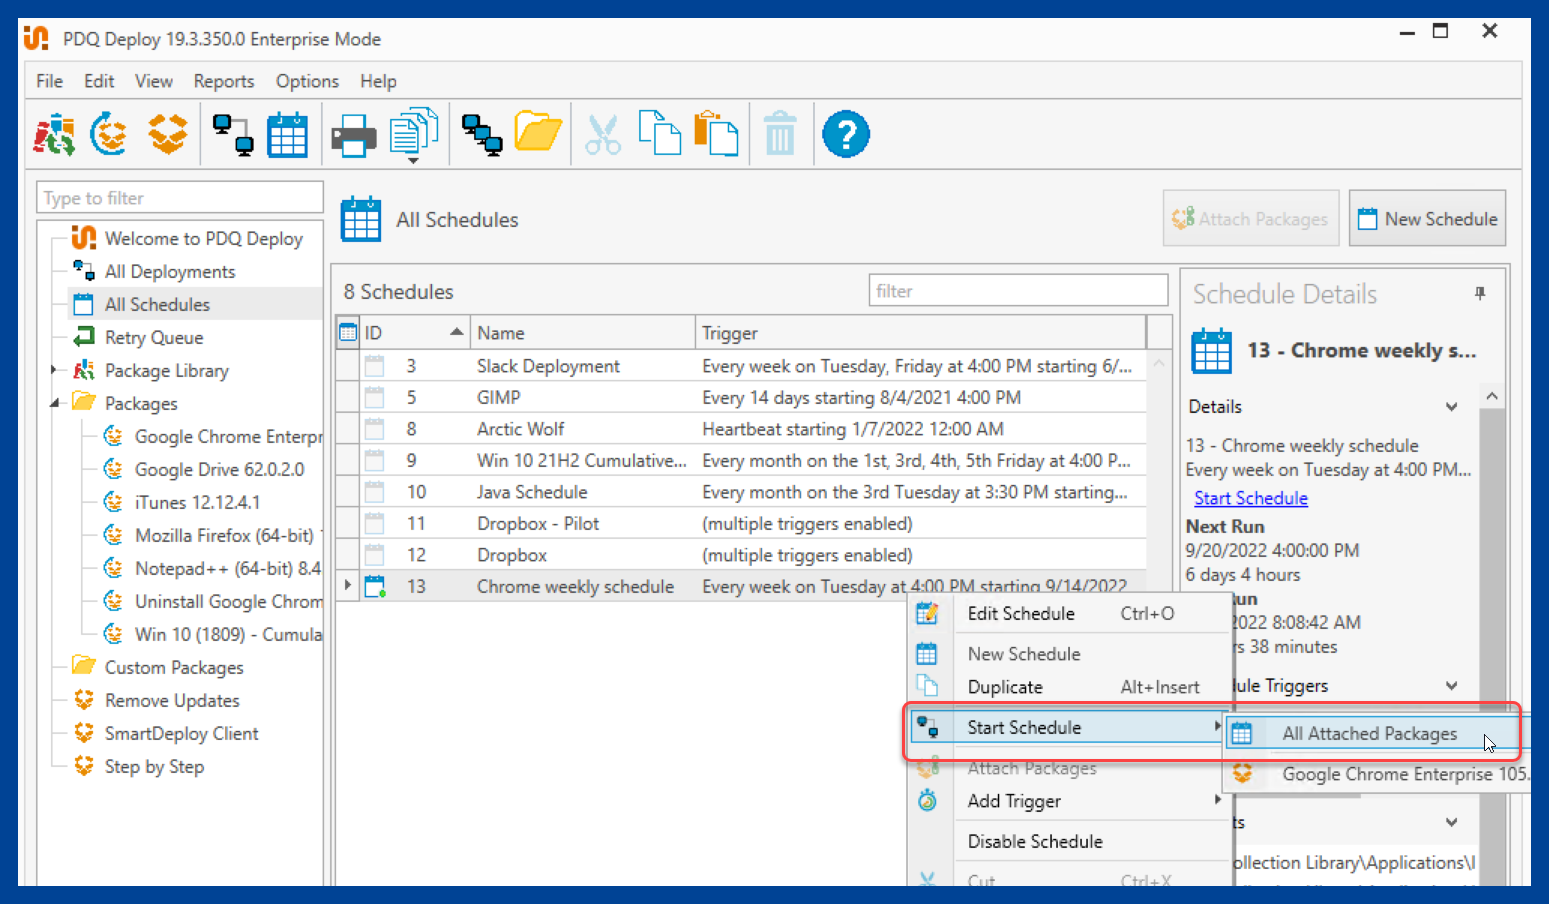Click schedule icon in row 3 Slack Deployment
The image size is (1549, 904).
click(375, 366)
